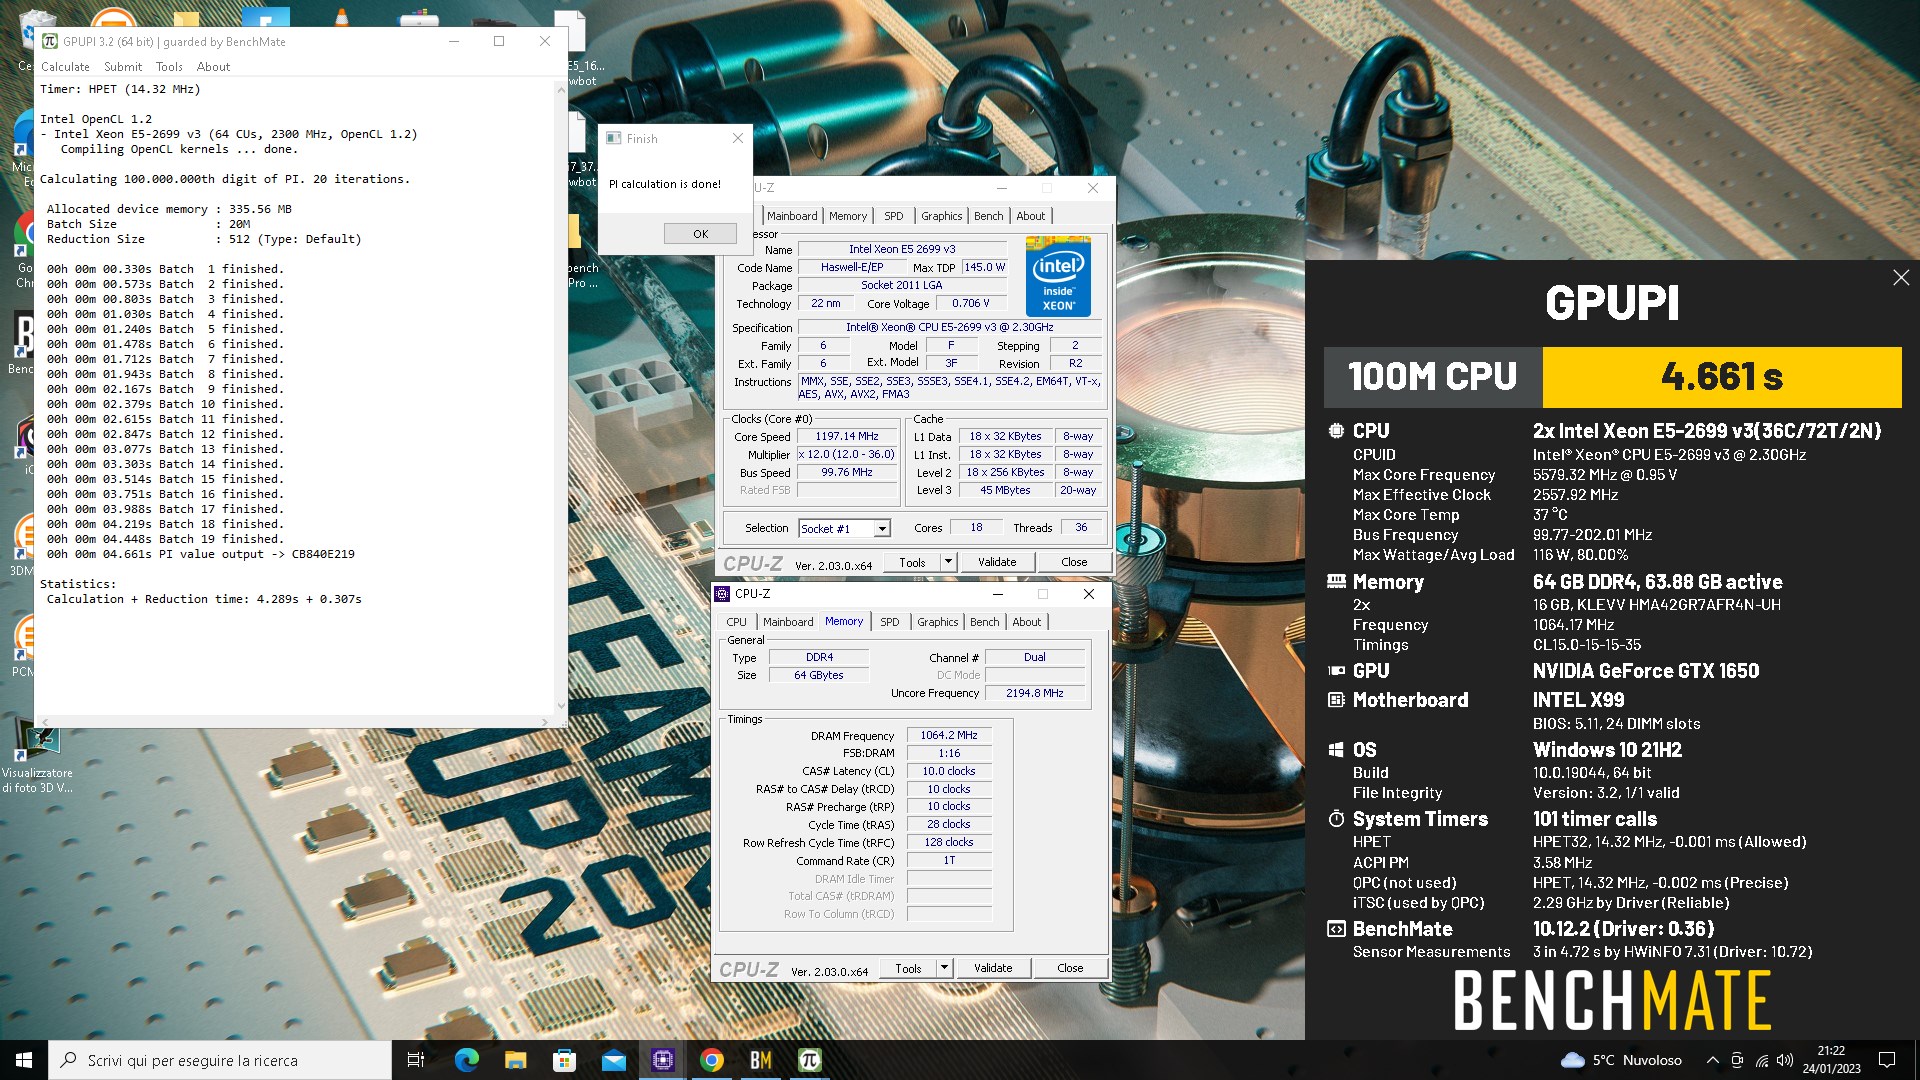This screenshot has height=1080, width=1920.
Task: Switch to Graphics tab in upper CPU-Z
Action: 941,216
